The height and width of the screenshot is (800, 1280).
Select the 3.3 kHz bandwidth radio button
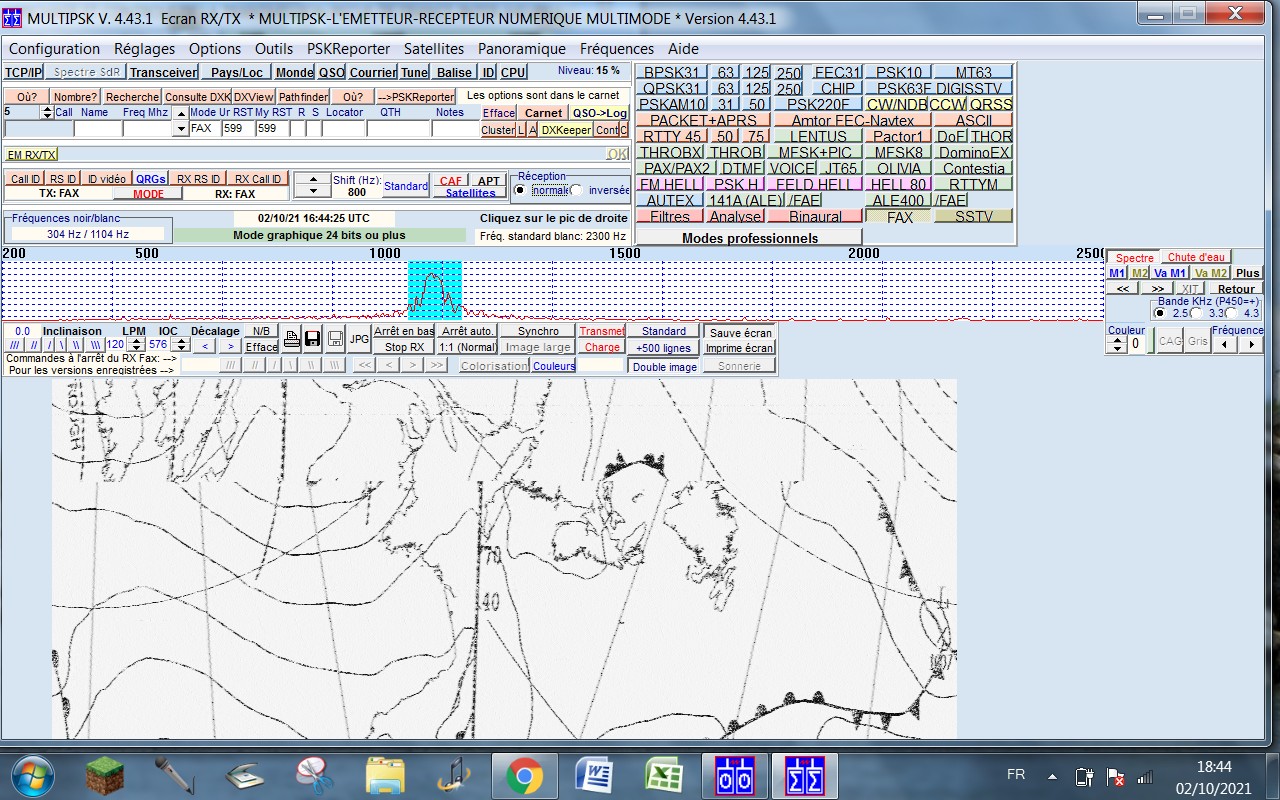(1196, 313)
